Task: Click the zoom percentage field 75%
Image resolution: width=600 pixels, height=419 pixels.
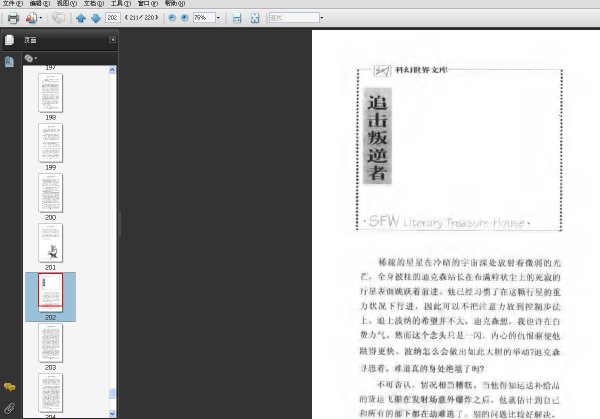Action: (204, 18)
